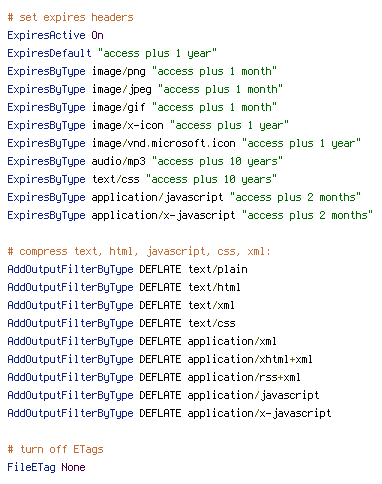382x484 pixels.
Task: Click the FileETag directive keyword
Action: click(31, 468)
